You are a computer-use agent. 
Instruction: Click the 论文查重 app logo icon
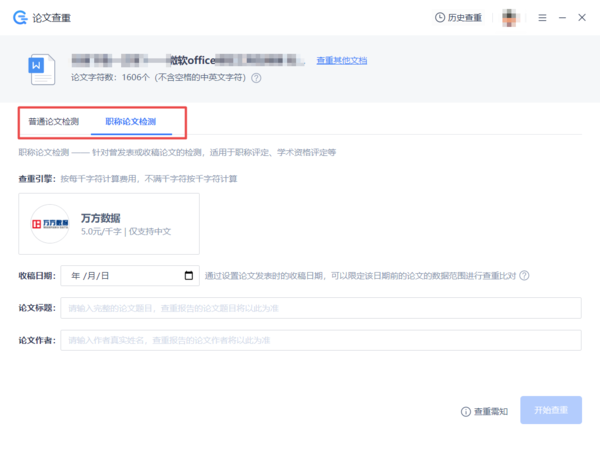pyautogui.click(x=18, y=18)
